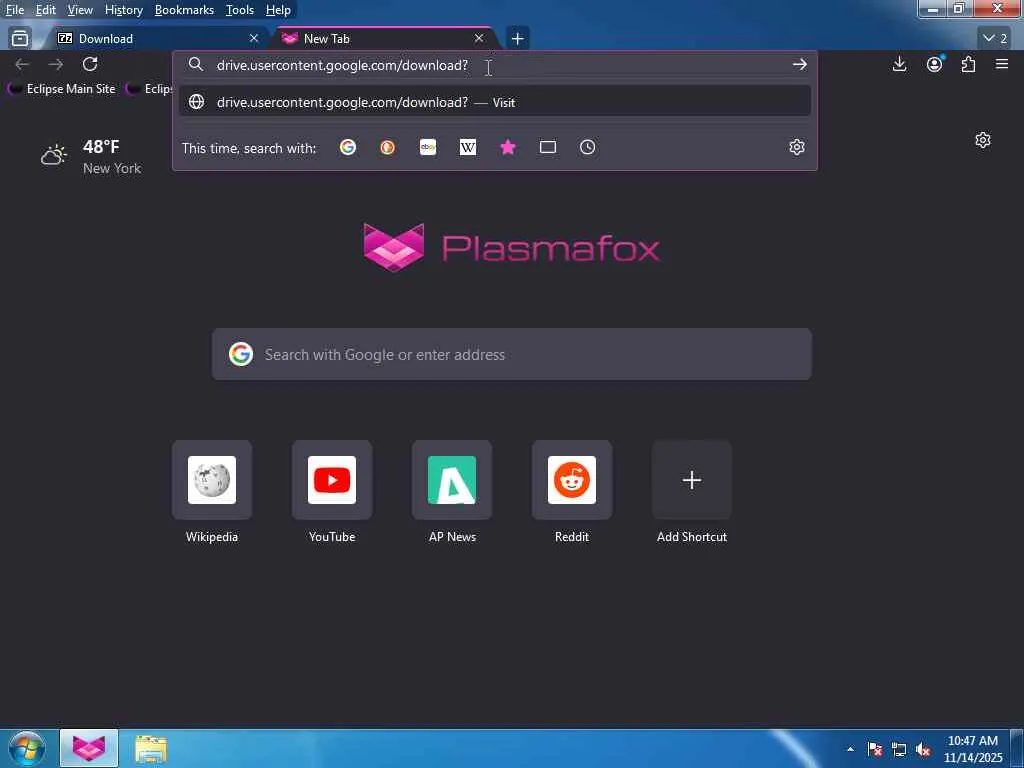The image size is (1024, 768).
Task: Open Eclipse Main Site bookmark
Action: [62, 89]
